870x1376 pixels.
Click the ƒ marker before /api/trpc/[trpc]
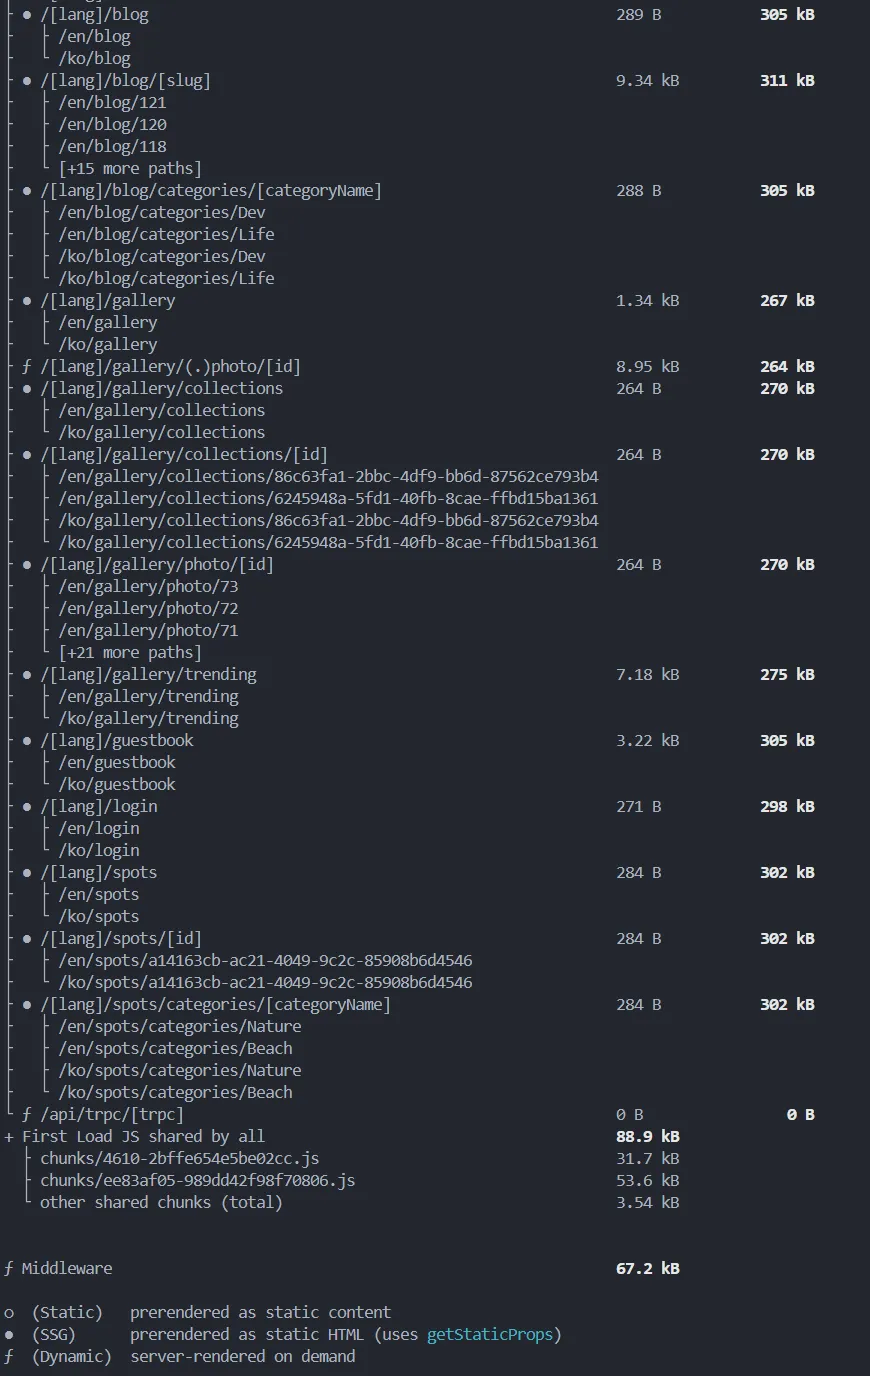[x=27, y=1114]
